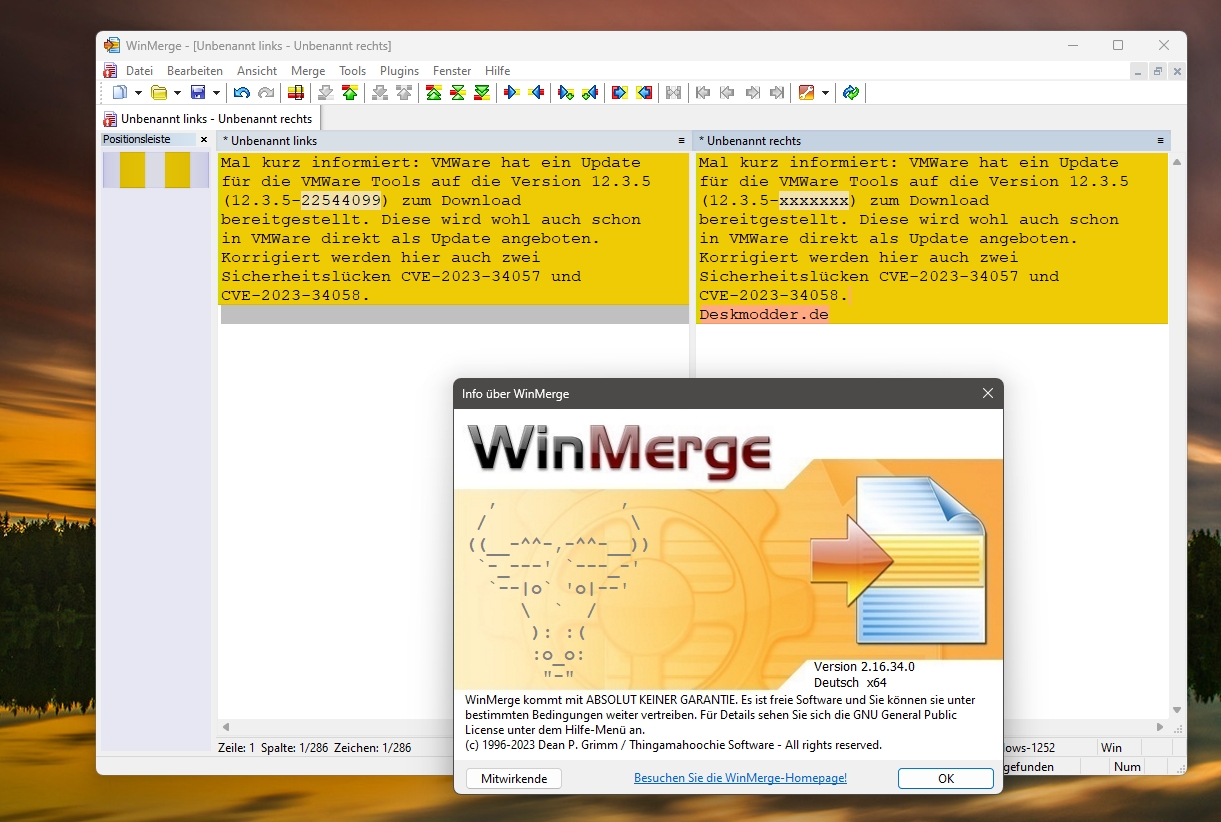Open the Tools menu

(x=352, y=71)
